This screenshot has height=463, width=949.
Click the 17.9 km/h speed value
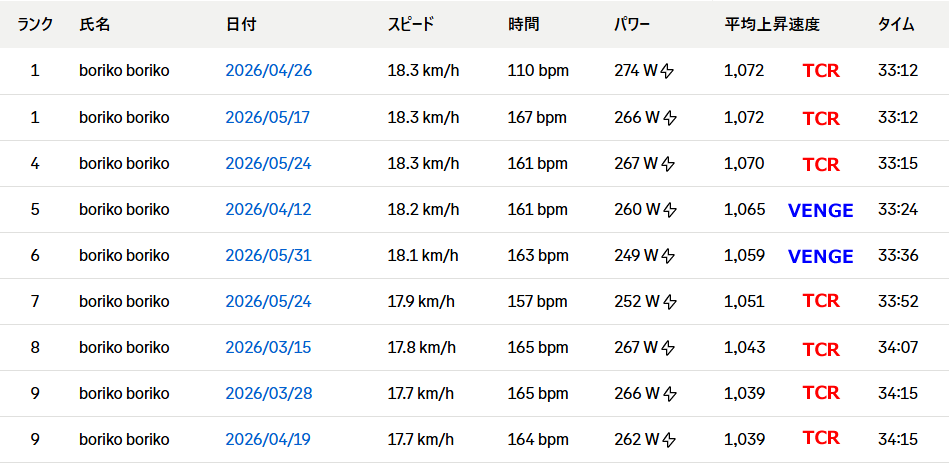click(421, 301)
